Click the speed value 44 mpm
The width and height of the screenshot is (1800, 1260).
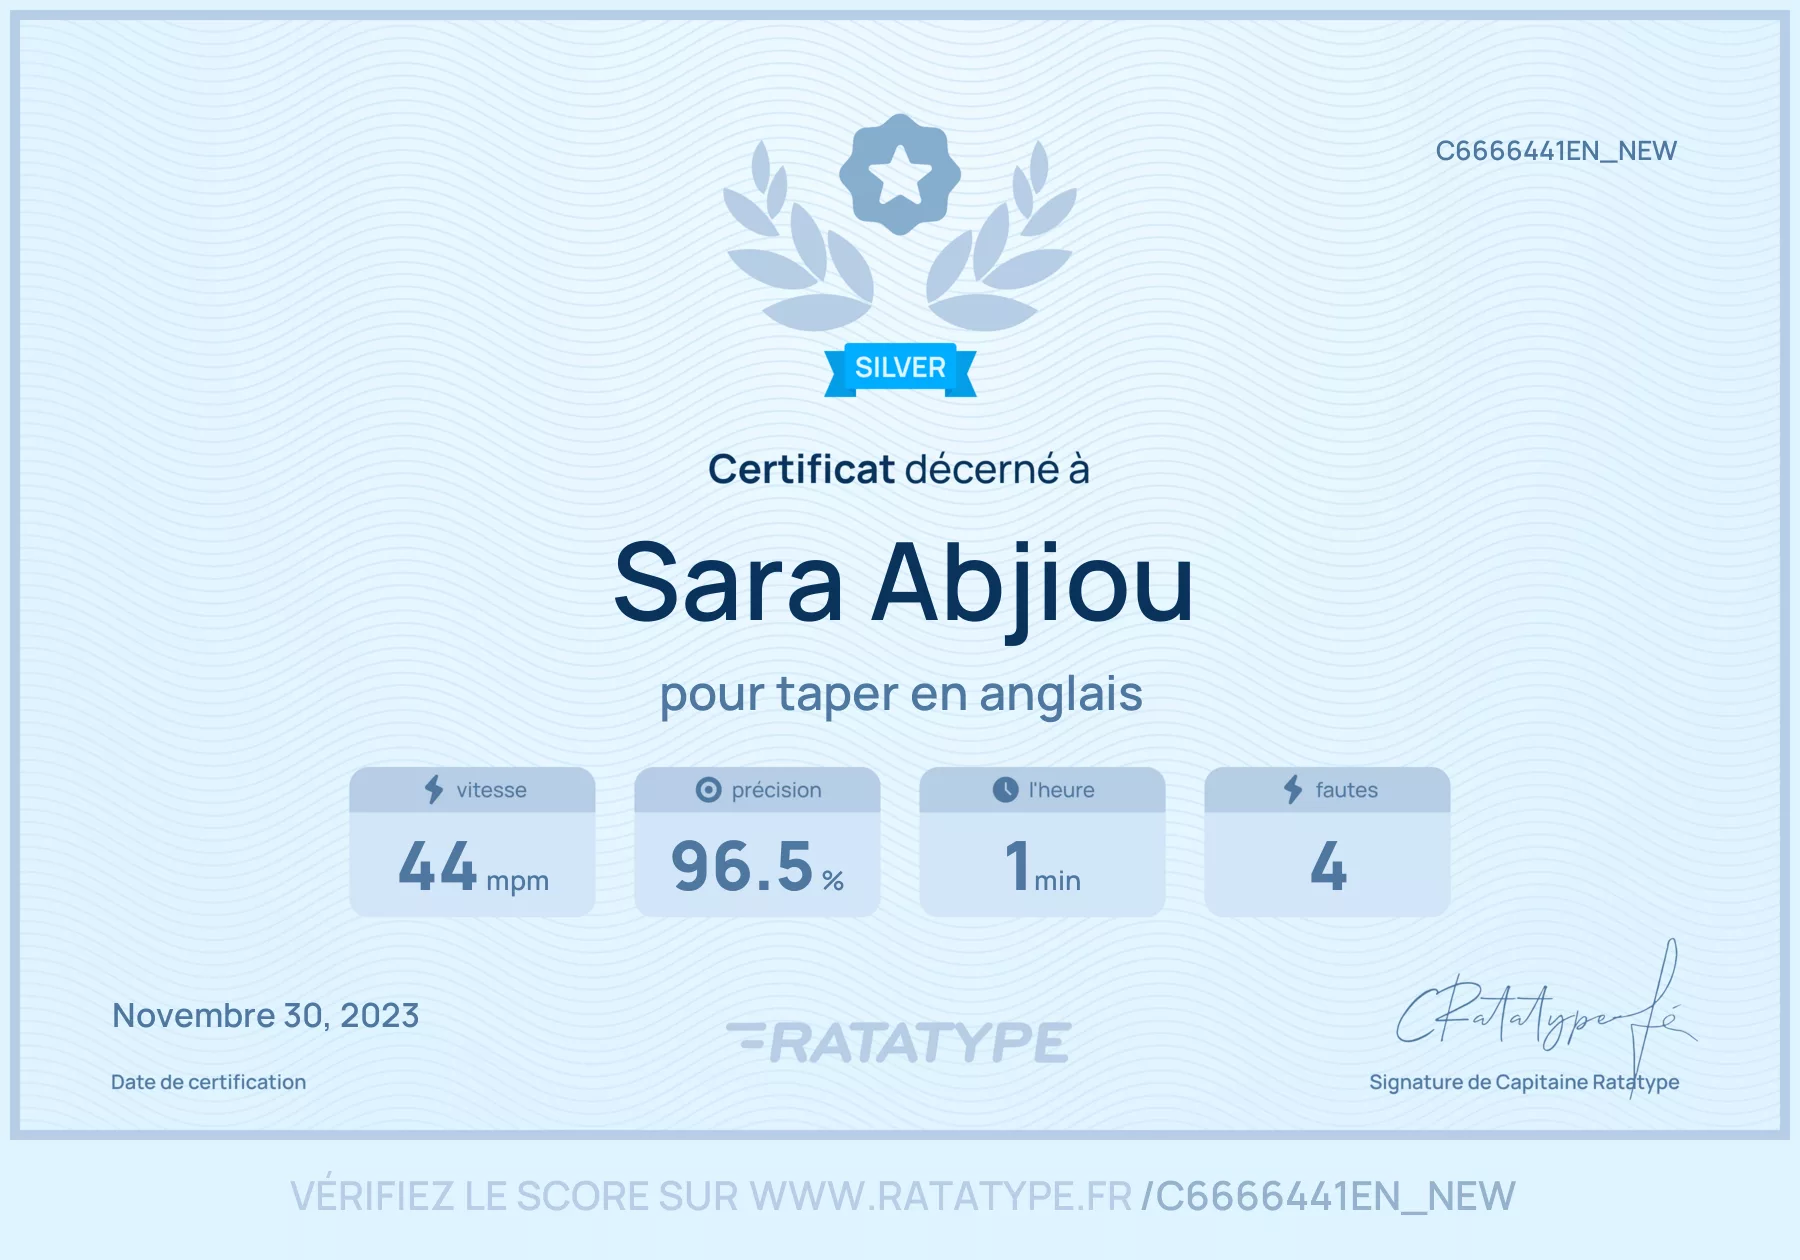(x=473, y=866)
